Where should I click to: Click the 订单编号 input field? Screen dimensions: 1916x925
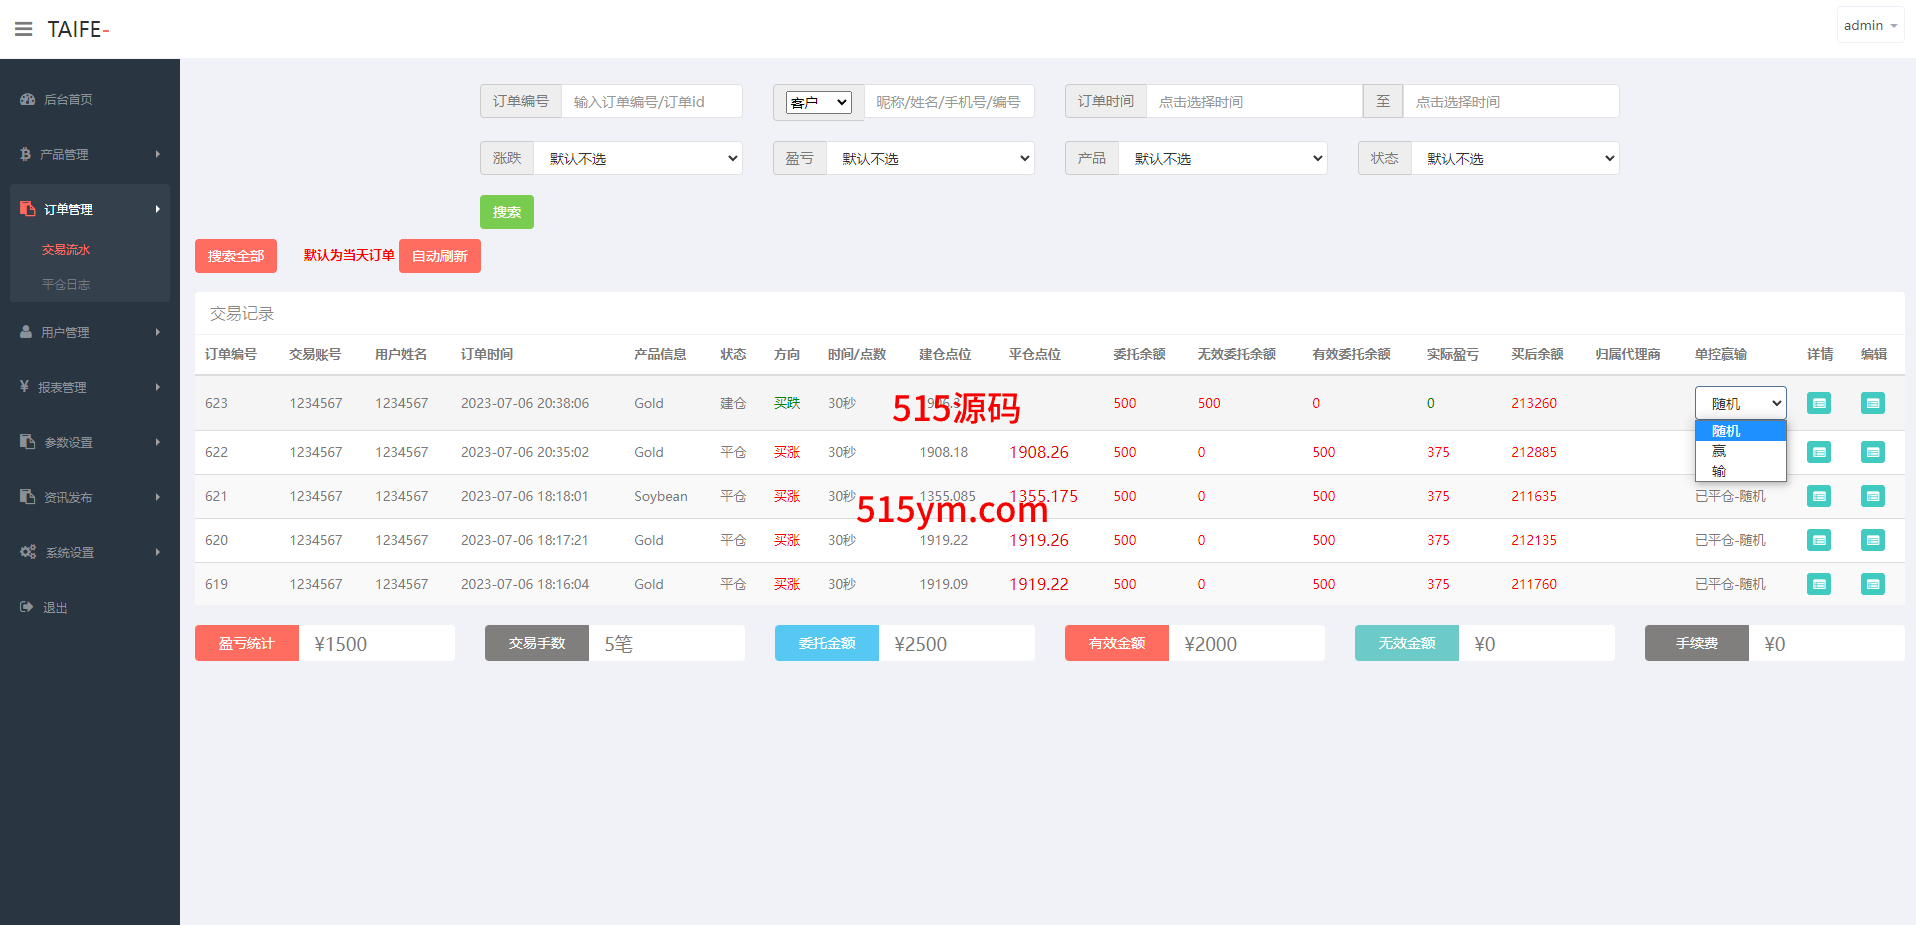click(651, 101)
